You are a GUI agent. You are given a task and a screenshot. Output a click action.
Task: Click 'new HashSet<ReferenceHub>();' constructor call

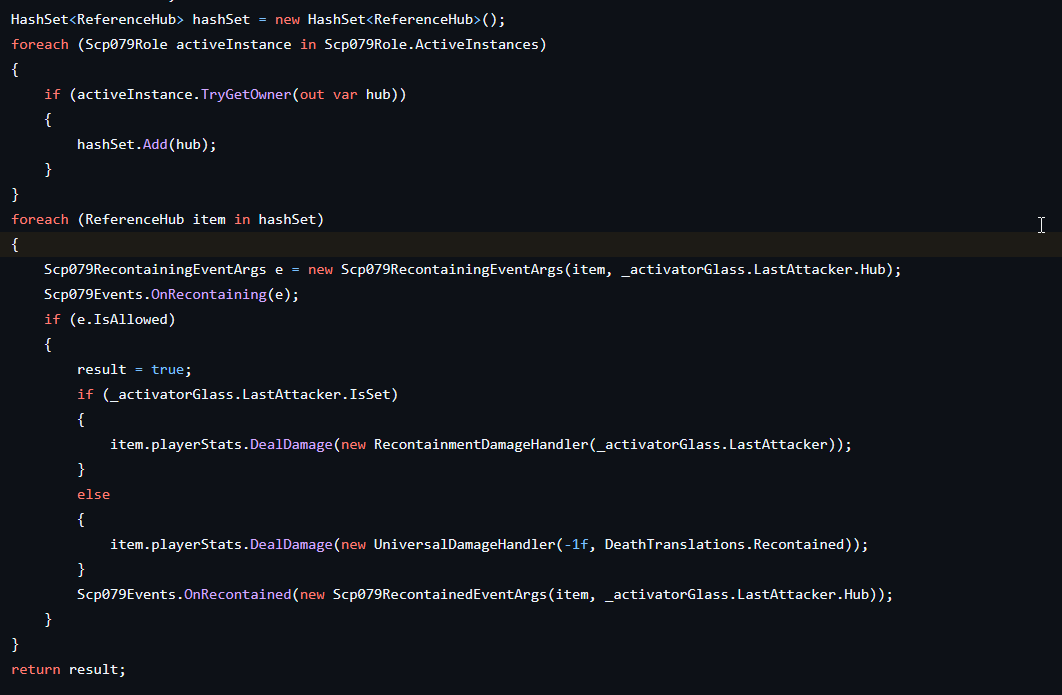pyautogui.click(x=389, y=20)
